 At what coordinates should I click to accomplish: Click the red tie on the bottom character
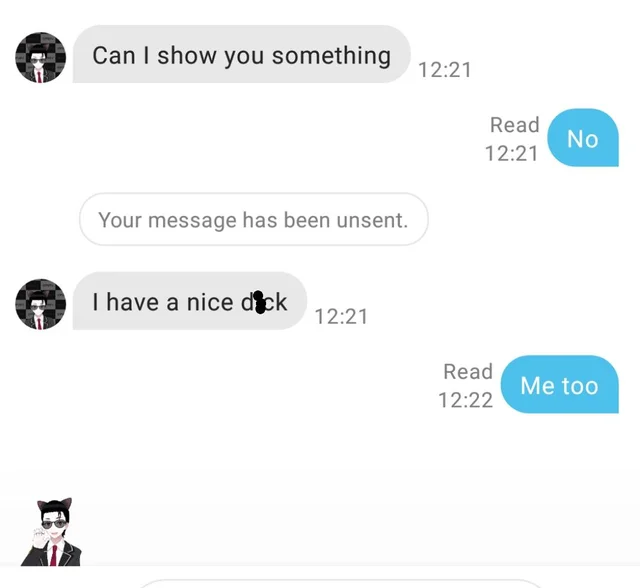pos(53,555)
